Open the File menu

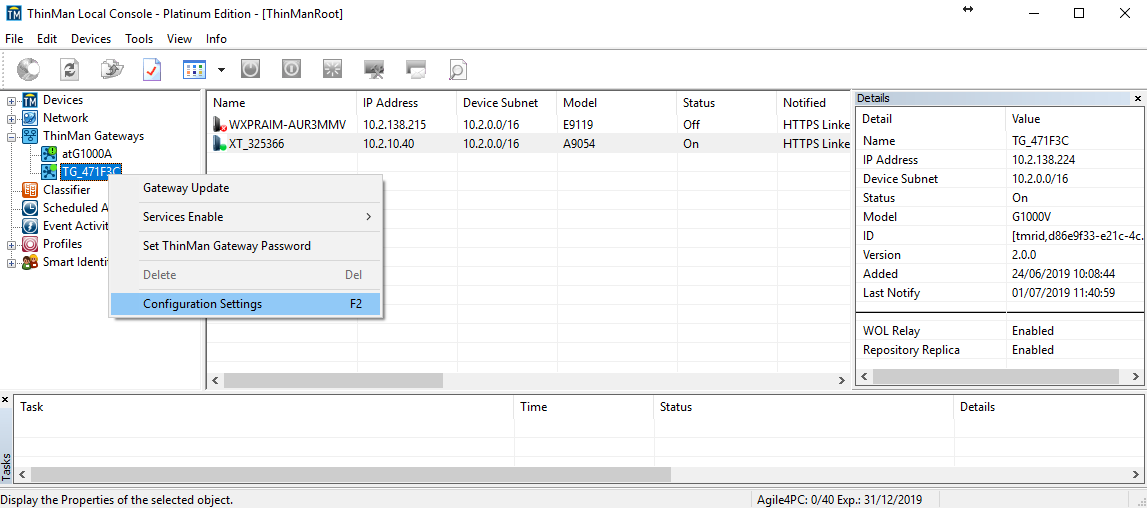point(14,39)
